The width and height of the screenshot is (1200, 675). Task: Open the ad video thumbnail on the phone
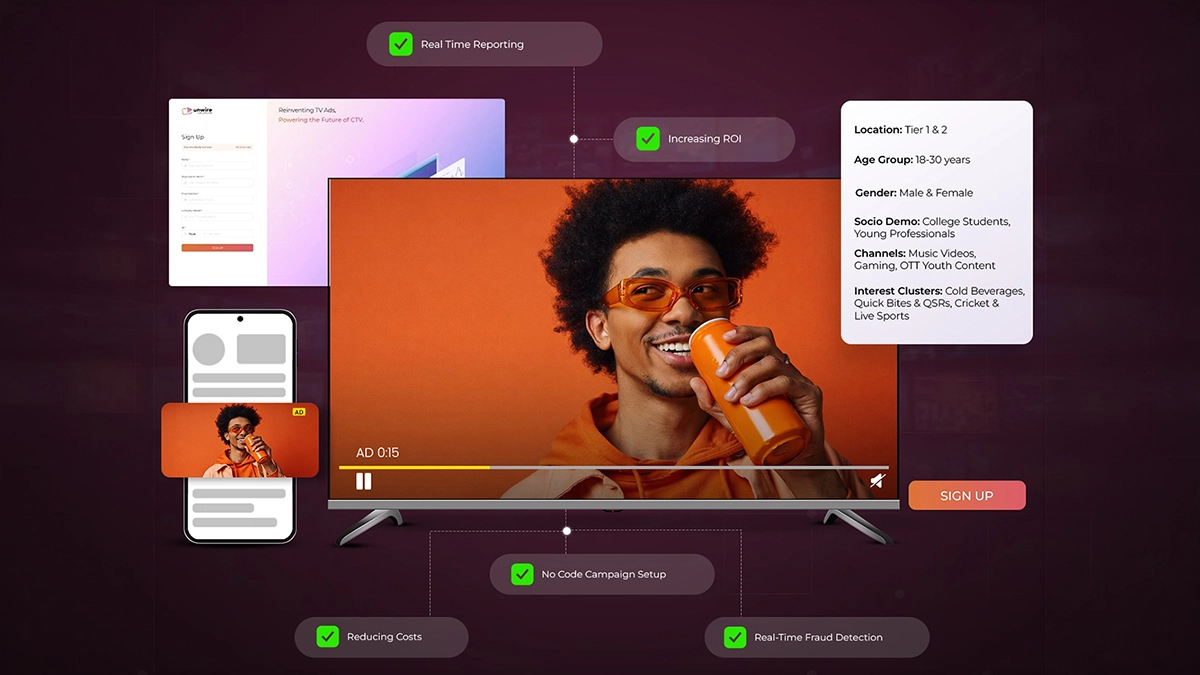point(240,440)
